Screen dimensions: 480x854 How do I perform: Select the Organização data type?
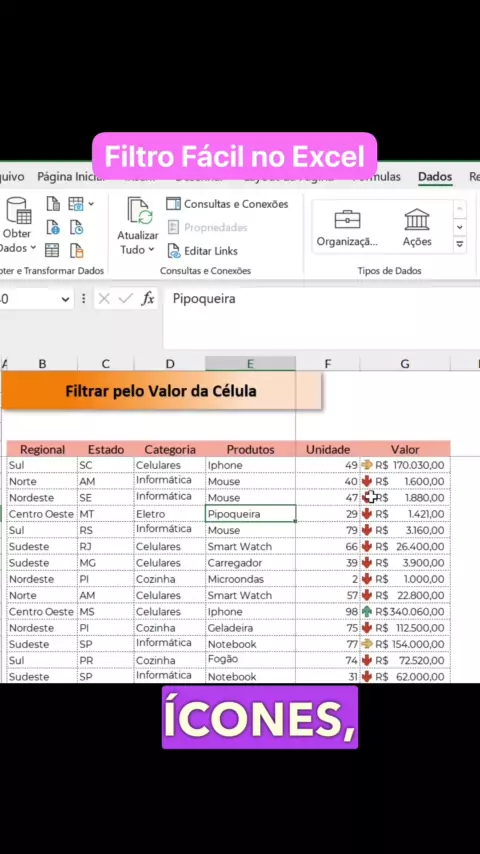tap(347, 228)
